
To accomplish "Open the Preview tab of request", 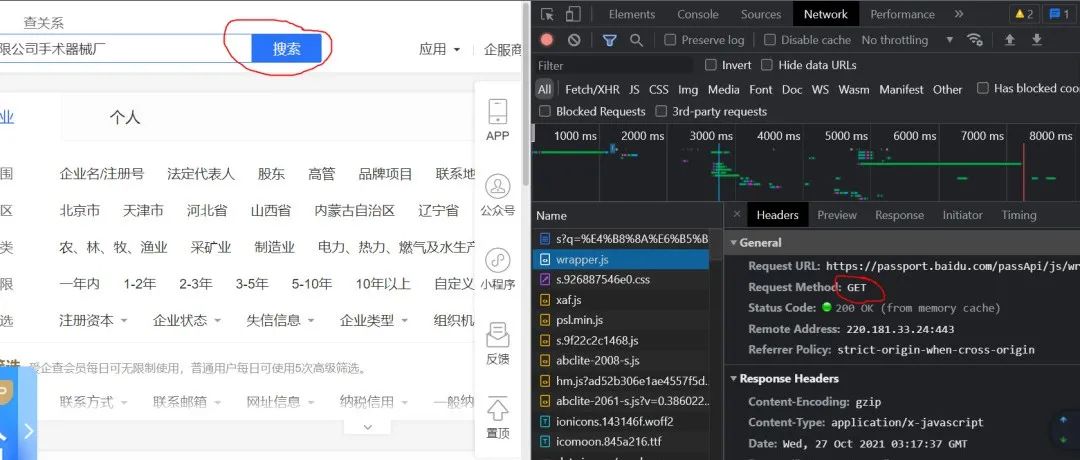I will click(x=837, y=215).
